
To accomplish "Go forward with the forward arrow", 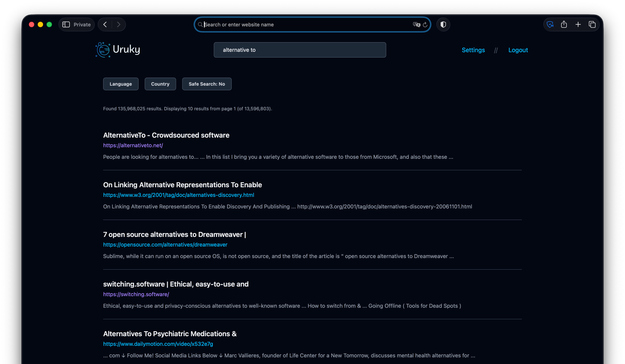I will pos(118,24).
